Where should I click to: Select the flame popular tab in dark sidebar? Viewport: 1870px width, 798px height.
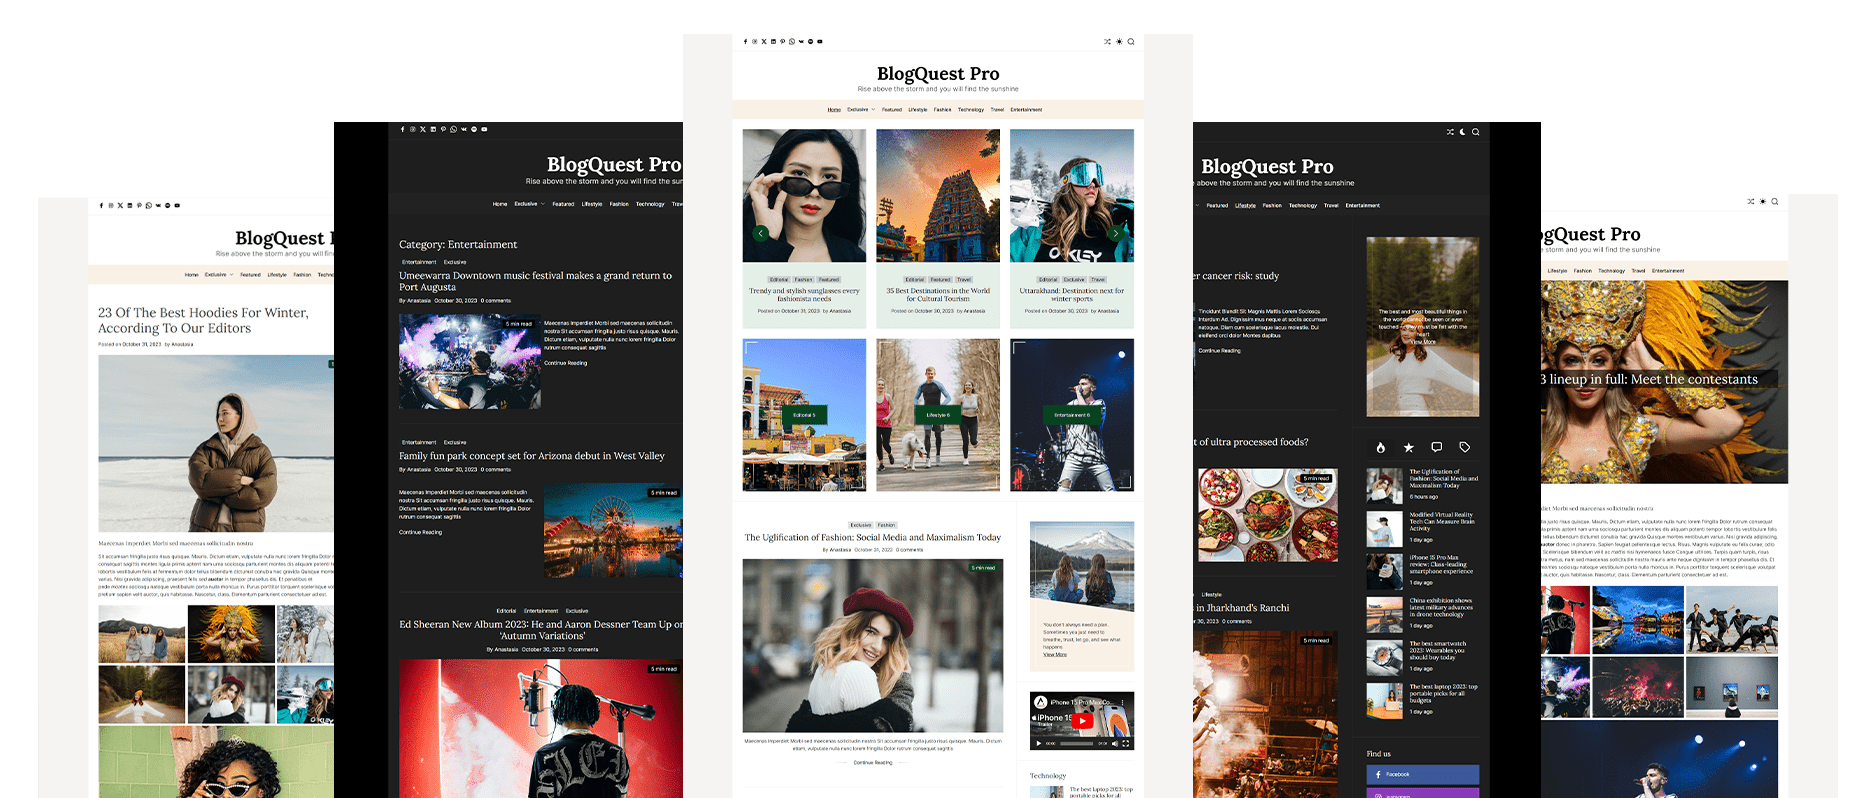point(1381,448)
